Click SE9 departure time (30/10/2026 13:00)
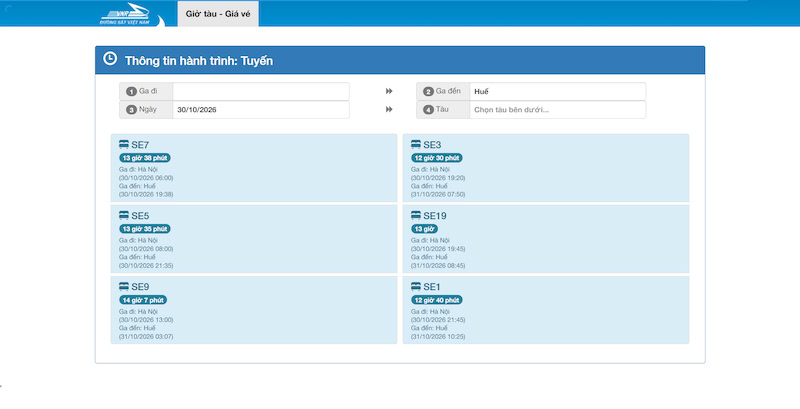This screenshot has height=409, width=800. 146,320
